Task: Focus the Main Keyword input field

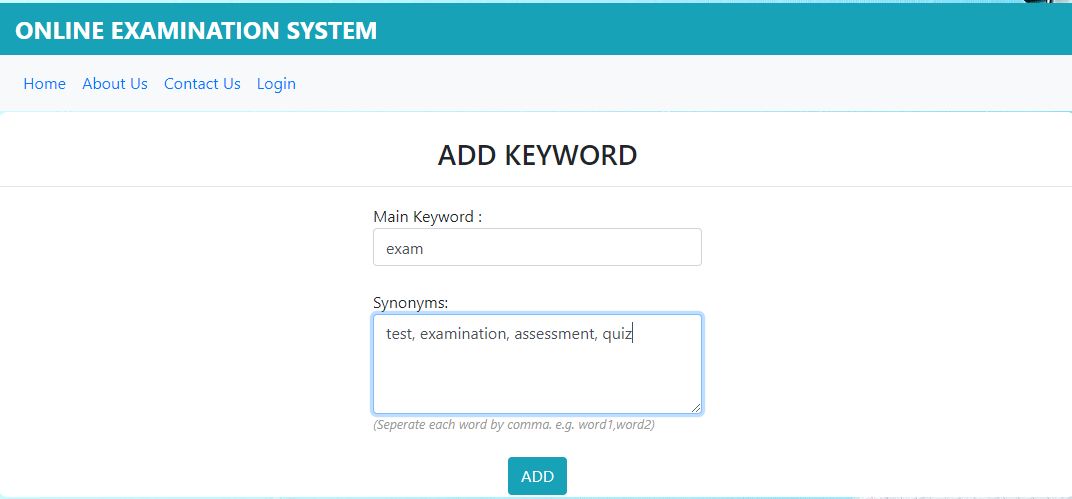Action: (537, 247)
